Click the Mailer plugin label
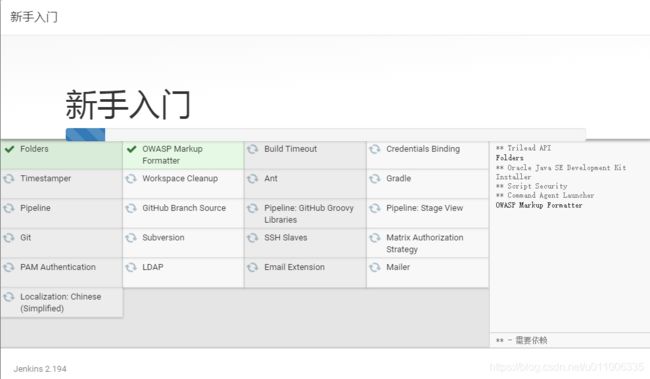This screenshot has width=650, height=379. click(398, 267)
